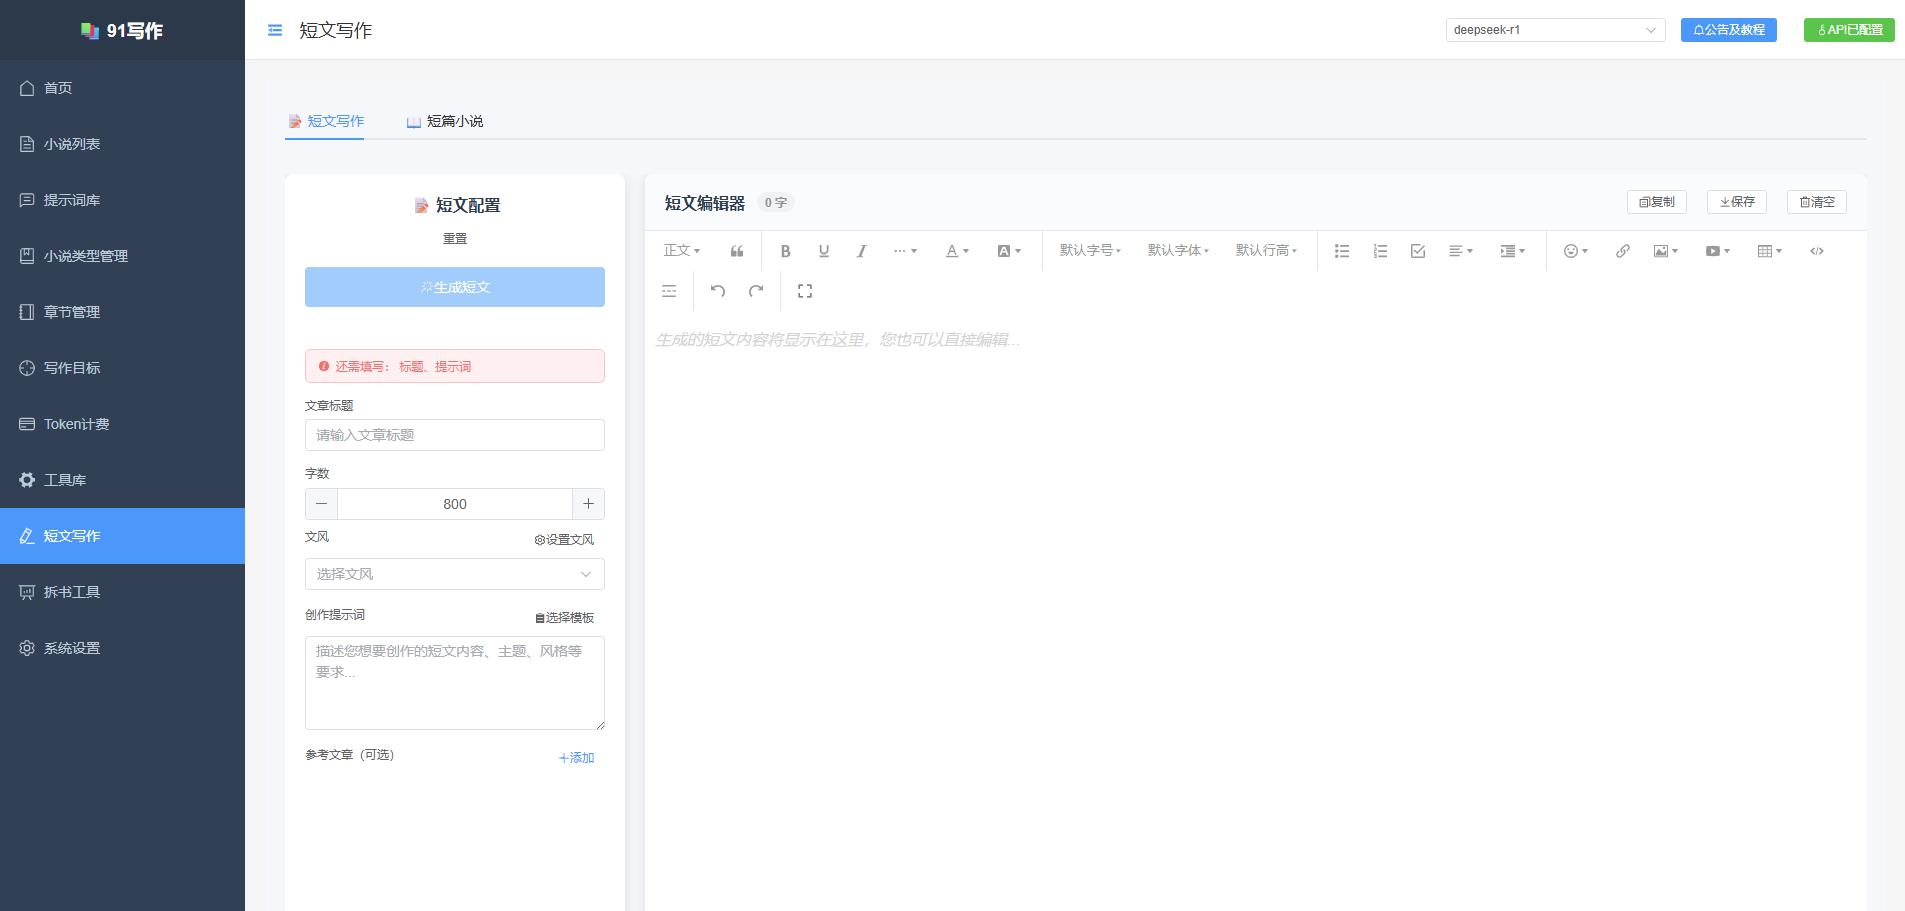
Task: Open 小说列表 in sidebar
Action: [x=122, y=144]
